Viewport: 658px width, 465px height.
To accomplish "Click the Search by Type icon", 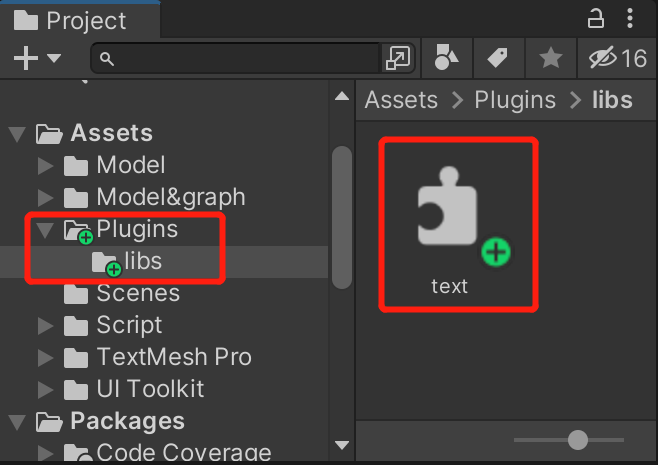I will [x=446, y=57].
